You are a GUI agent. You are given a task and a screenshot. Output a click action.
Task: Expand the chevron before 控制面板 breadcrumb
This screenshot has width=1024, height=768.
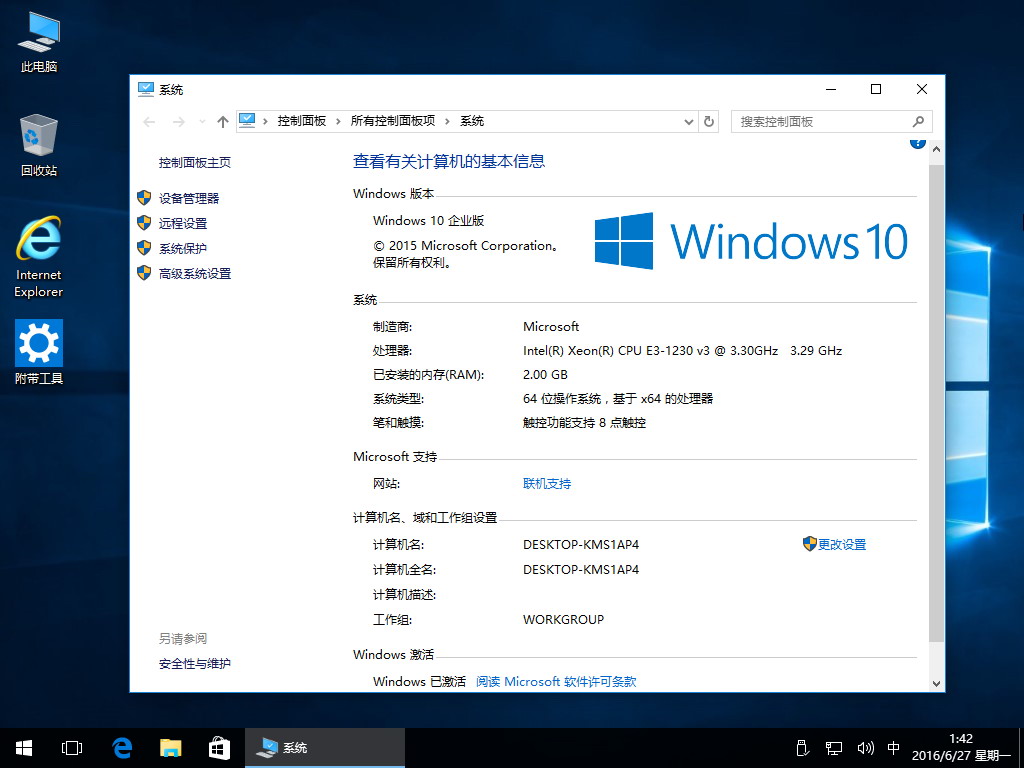tap(265, 121)
